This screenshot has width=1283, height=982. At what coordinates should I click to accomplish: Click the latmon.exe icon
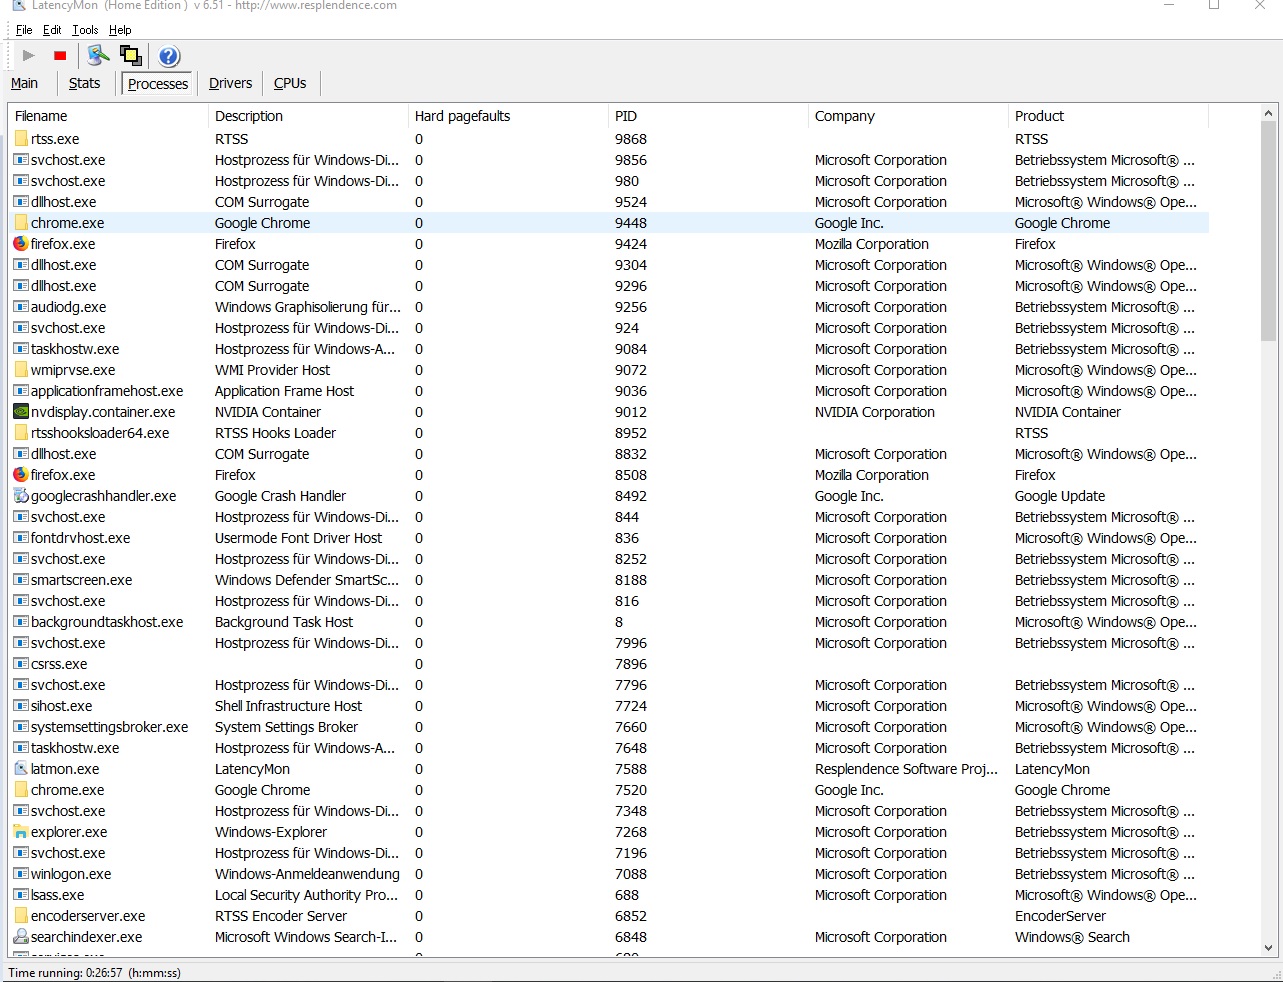[21, 769]
